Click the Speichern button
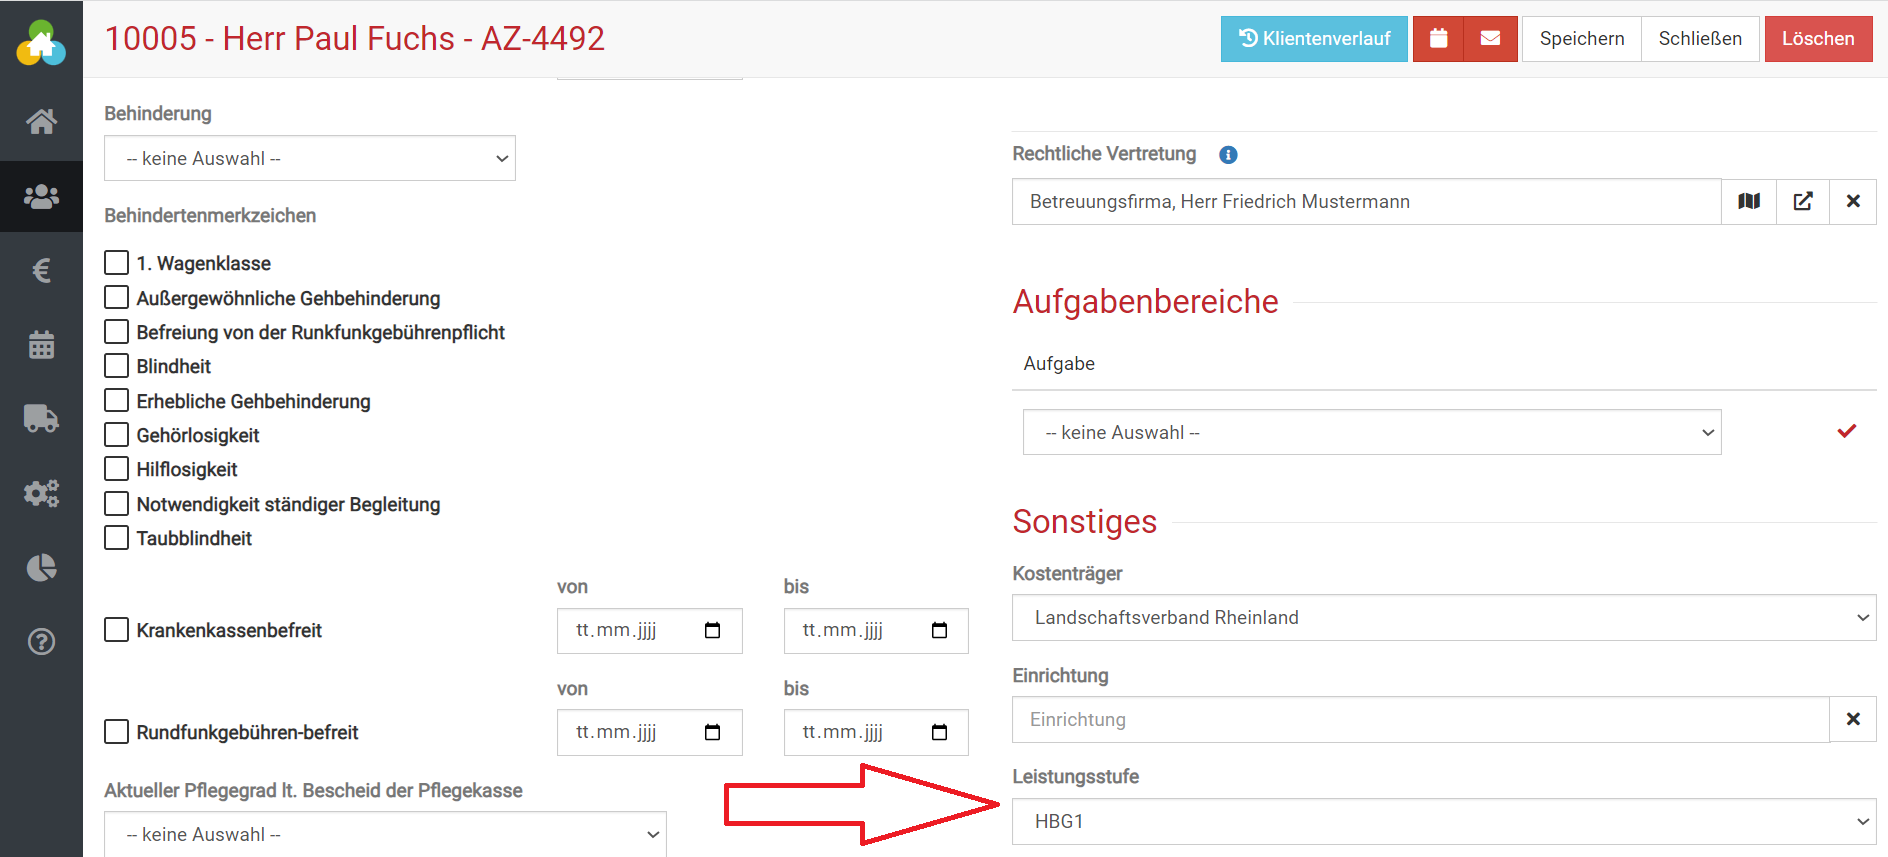The height and width of the screenshot is (857, 1888). point(1581,39)
